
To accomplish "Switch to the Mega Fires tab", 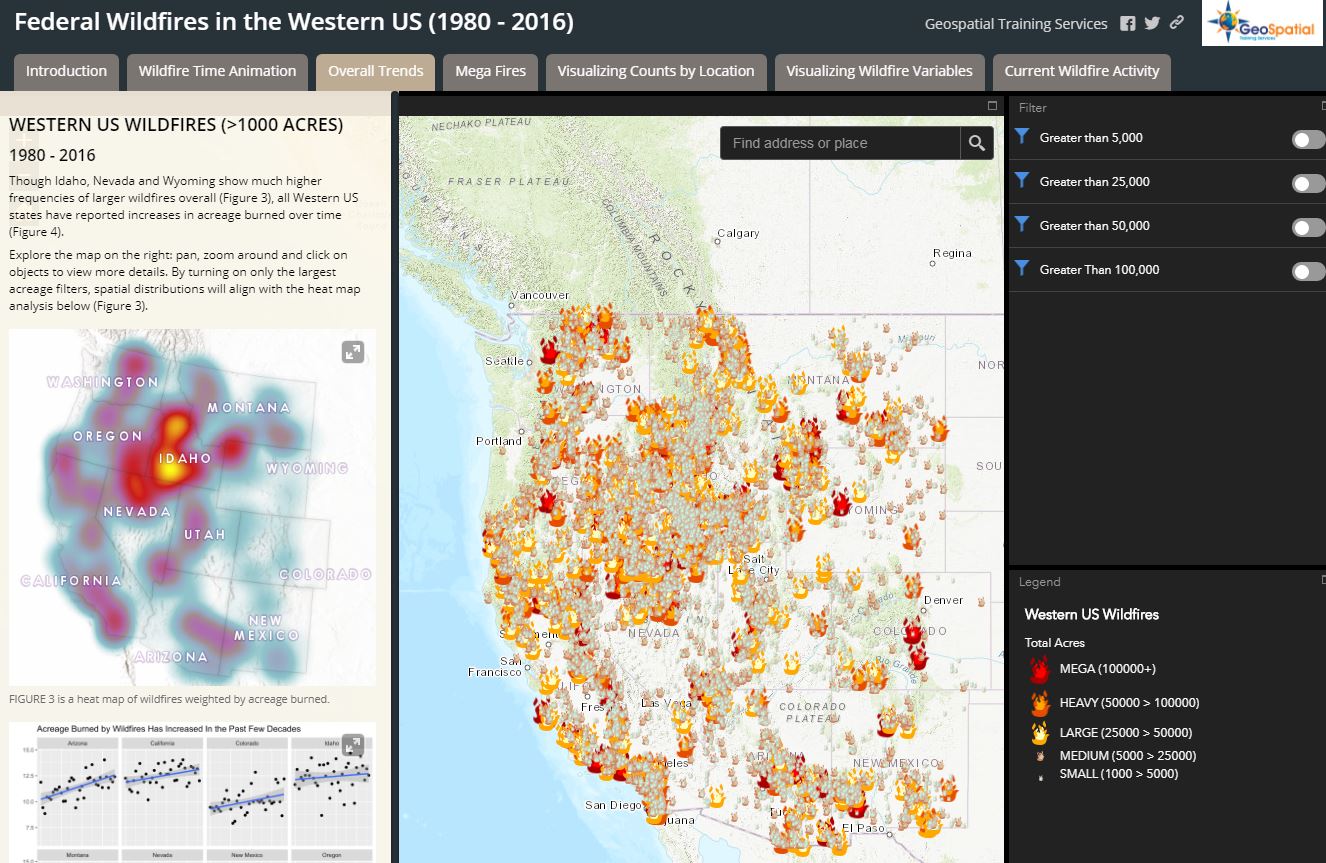I will point(490,71).
